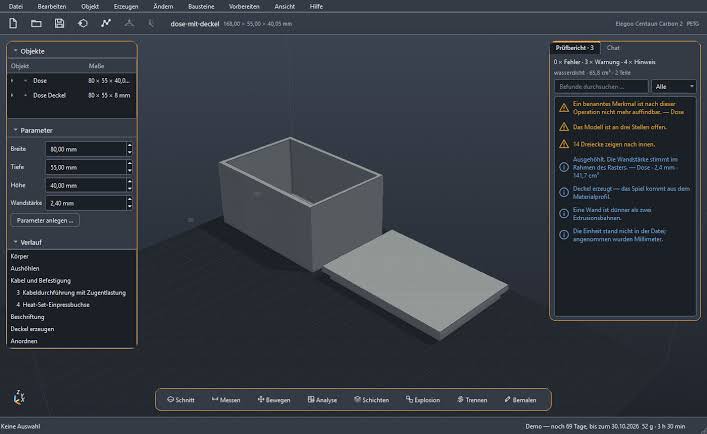Image resolution: width=707 pixels, height=434 pixels.
Task: Click the axis orientation gizmo at bottom left
Action: point(19,397)
